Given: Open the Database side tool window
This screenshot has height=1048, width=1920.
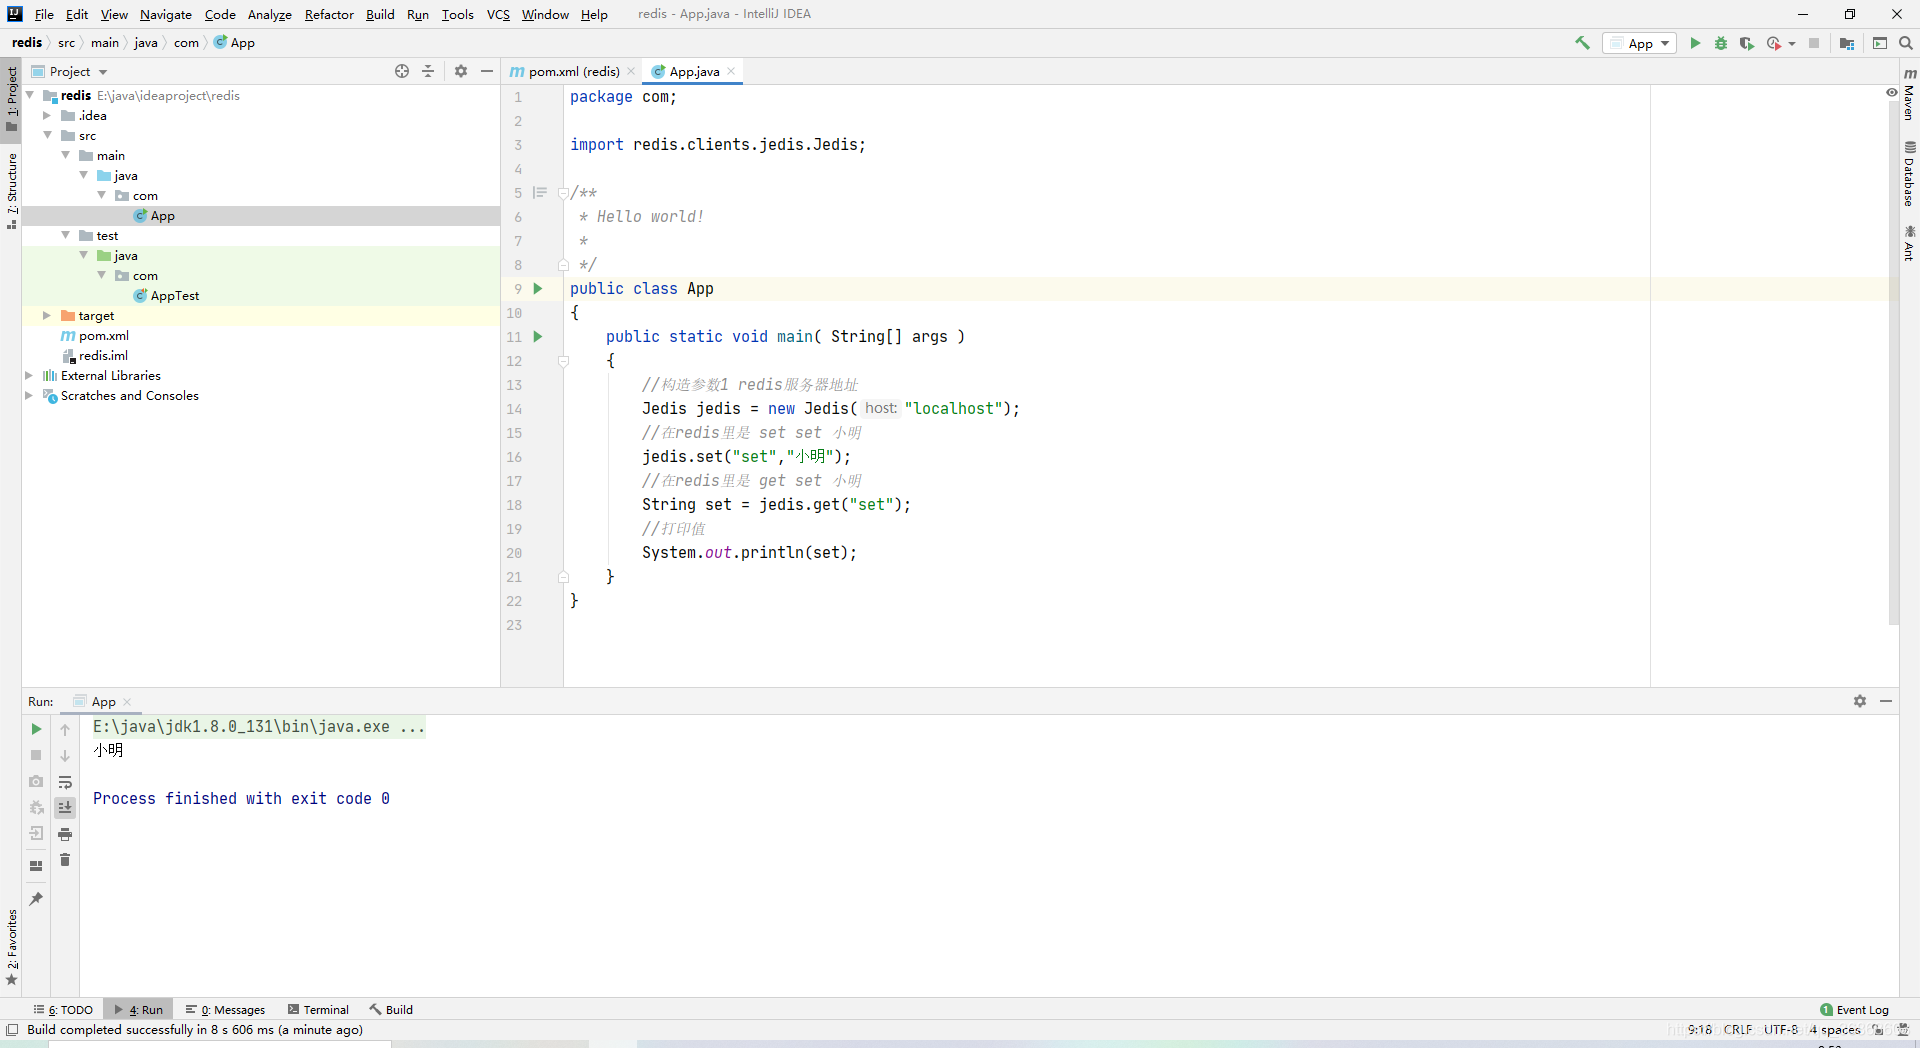Looking at the screenshot, I should coord(1909,174).
